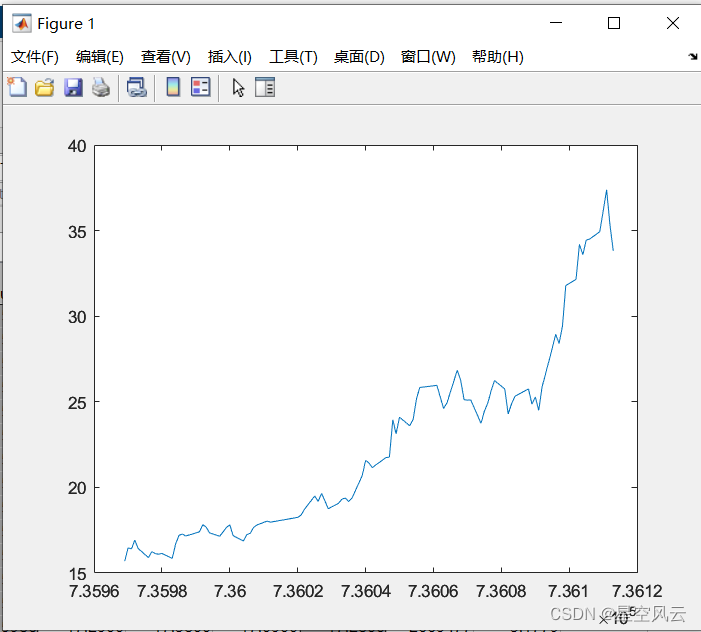The width and height of the screenshot is (701, 632).
Task: Open the 窗口(W) menu
Action: [428, 57]
